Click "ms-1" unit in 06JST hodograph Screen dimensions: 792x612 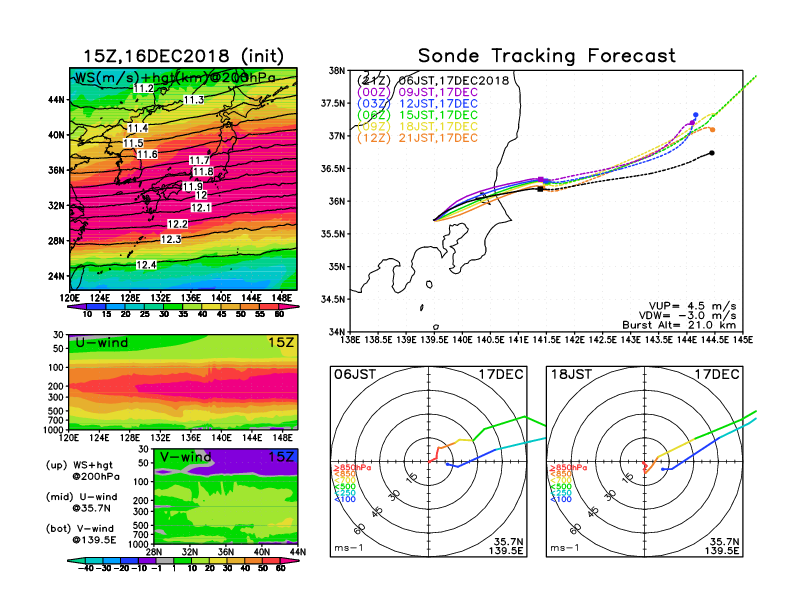(x=349, y=548)
